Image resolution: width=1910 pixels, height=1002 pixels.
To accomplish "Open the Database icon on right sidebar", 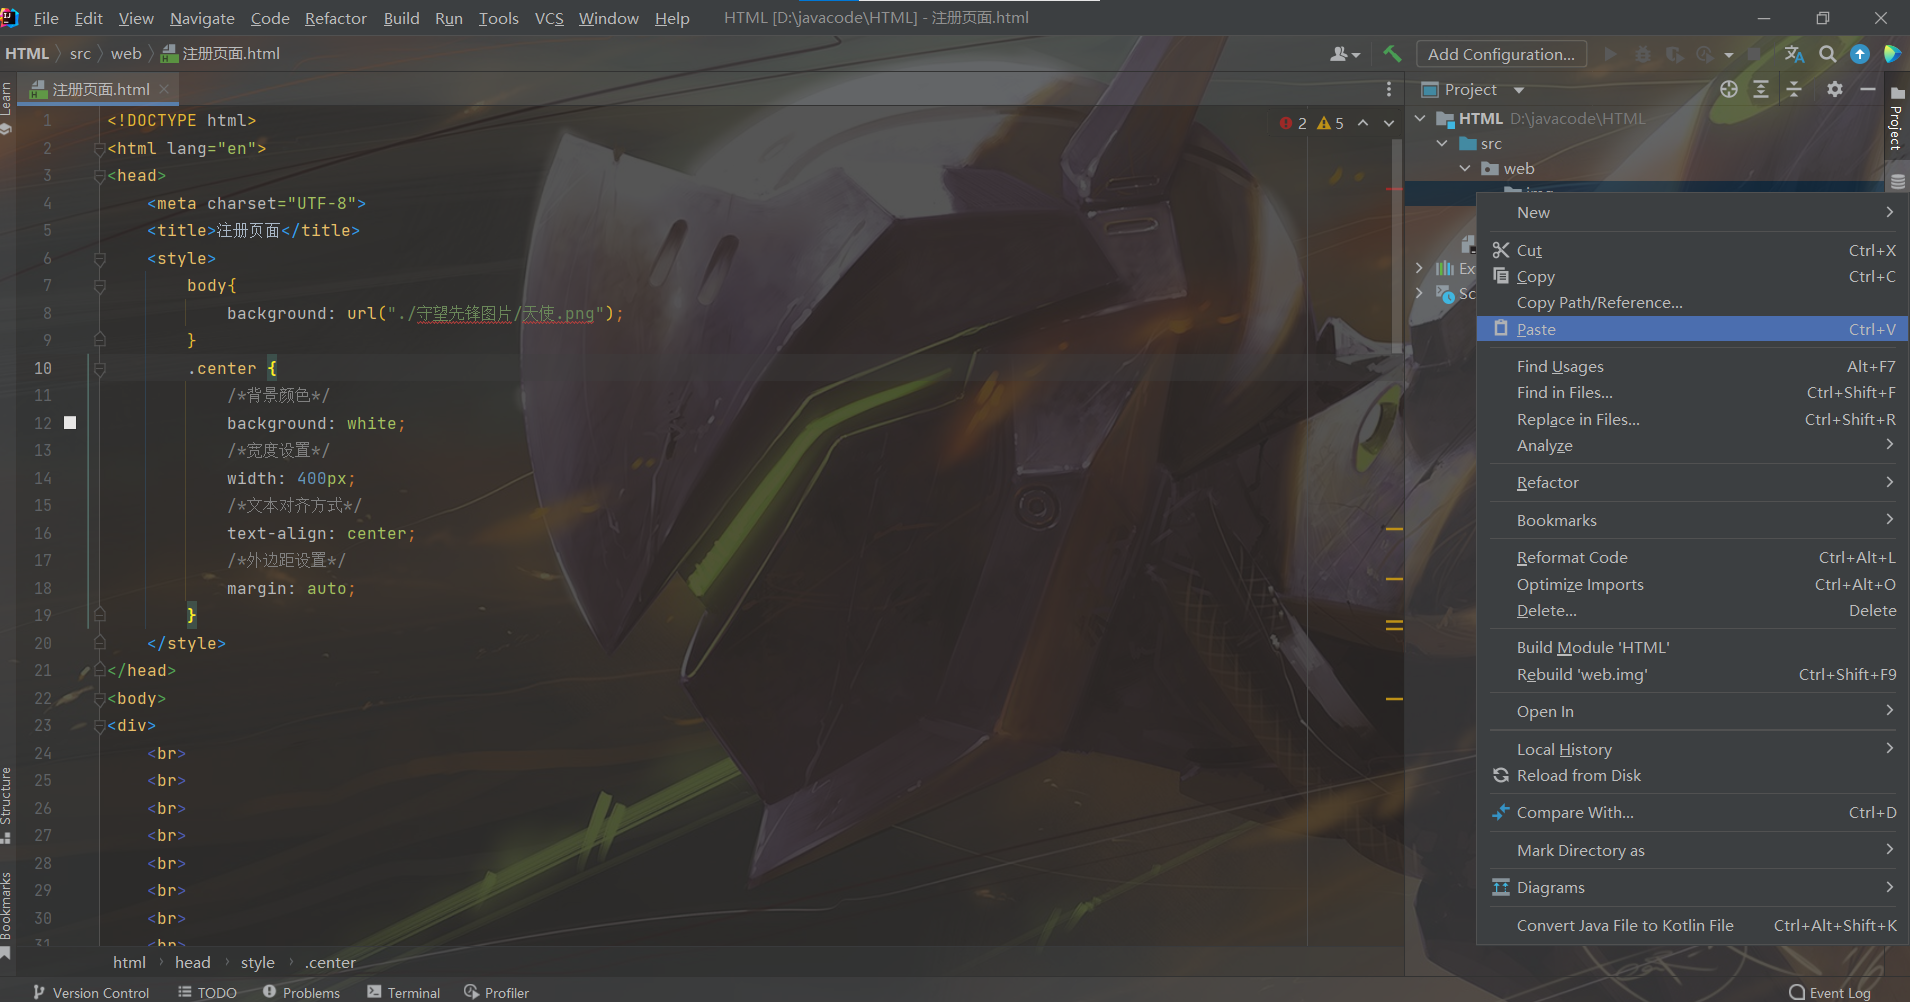I will coord(1897,181).
